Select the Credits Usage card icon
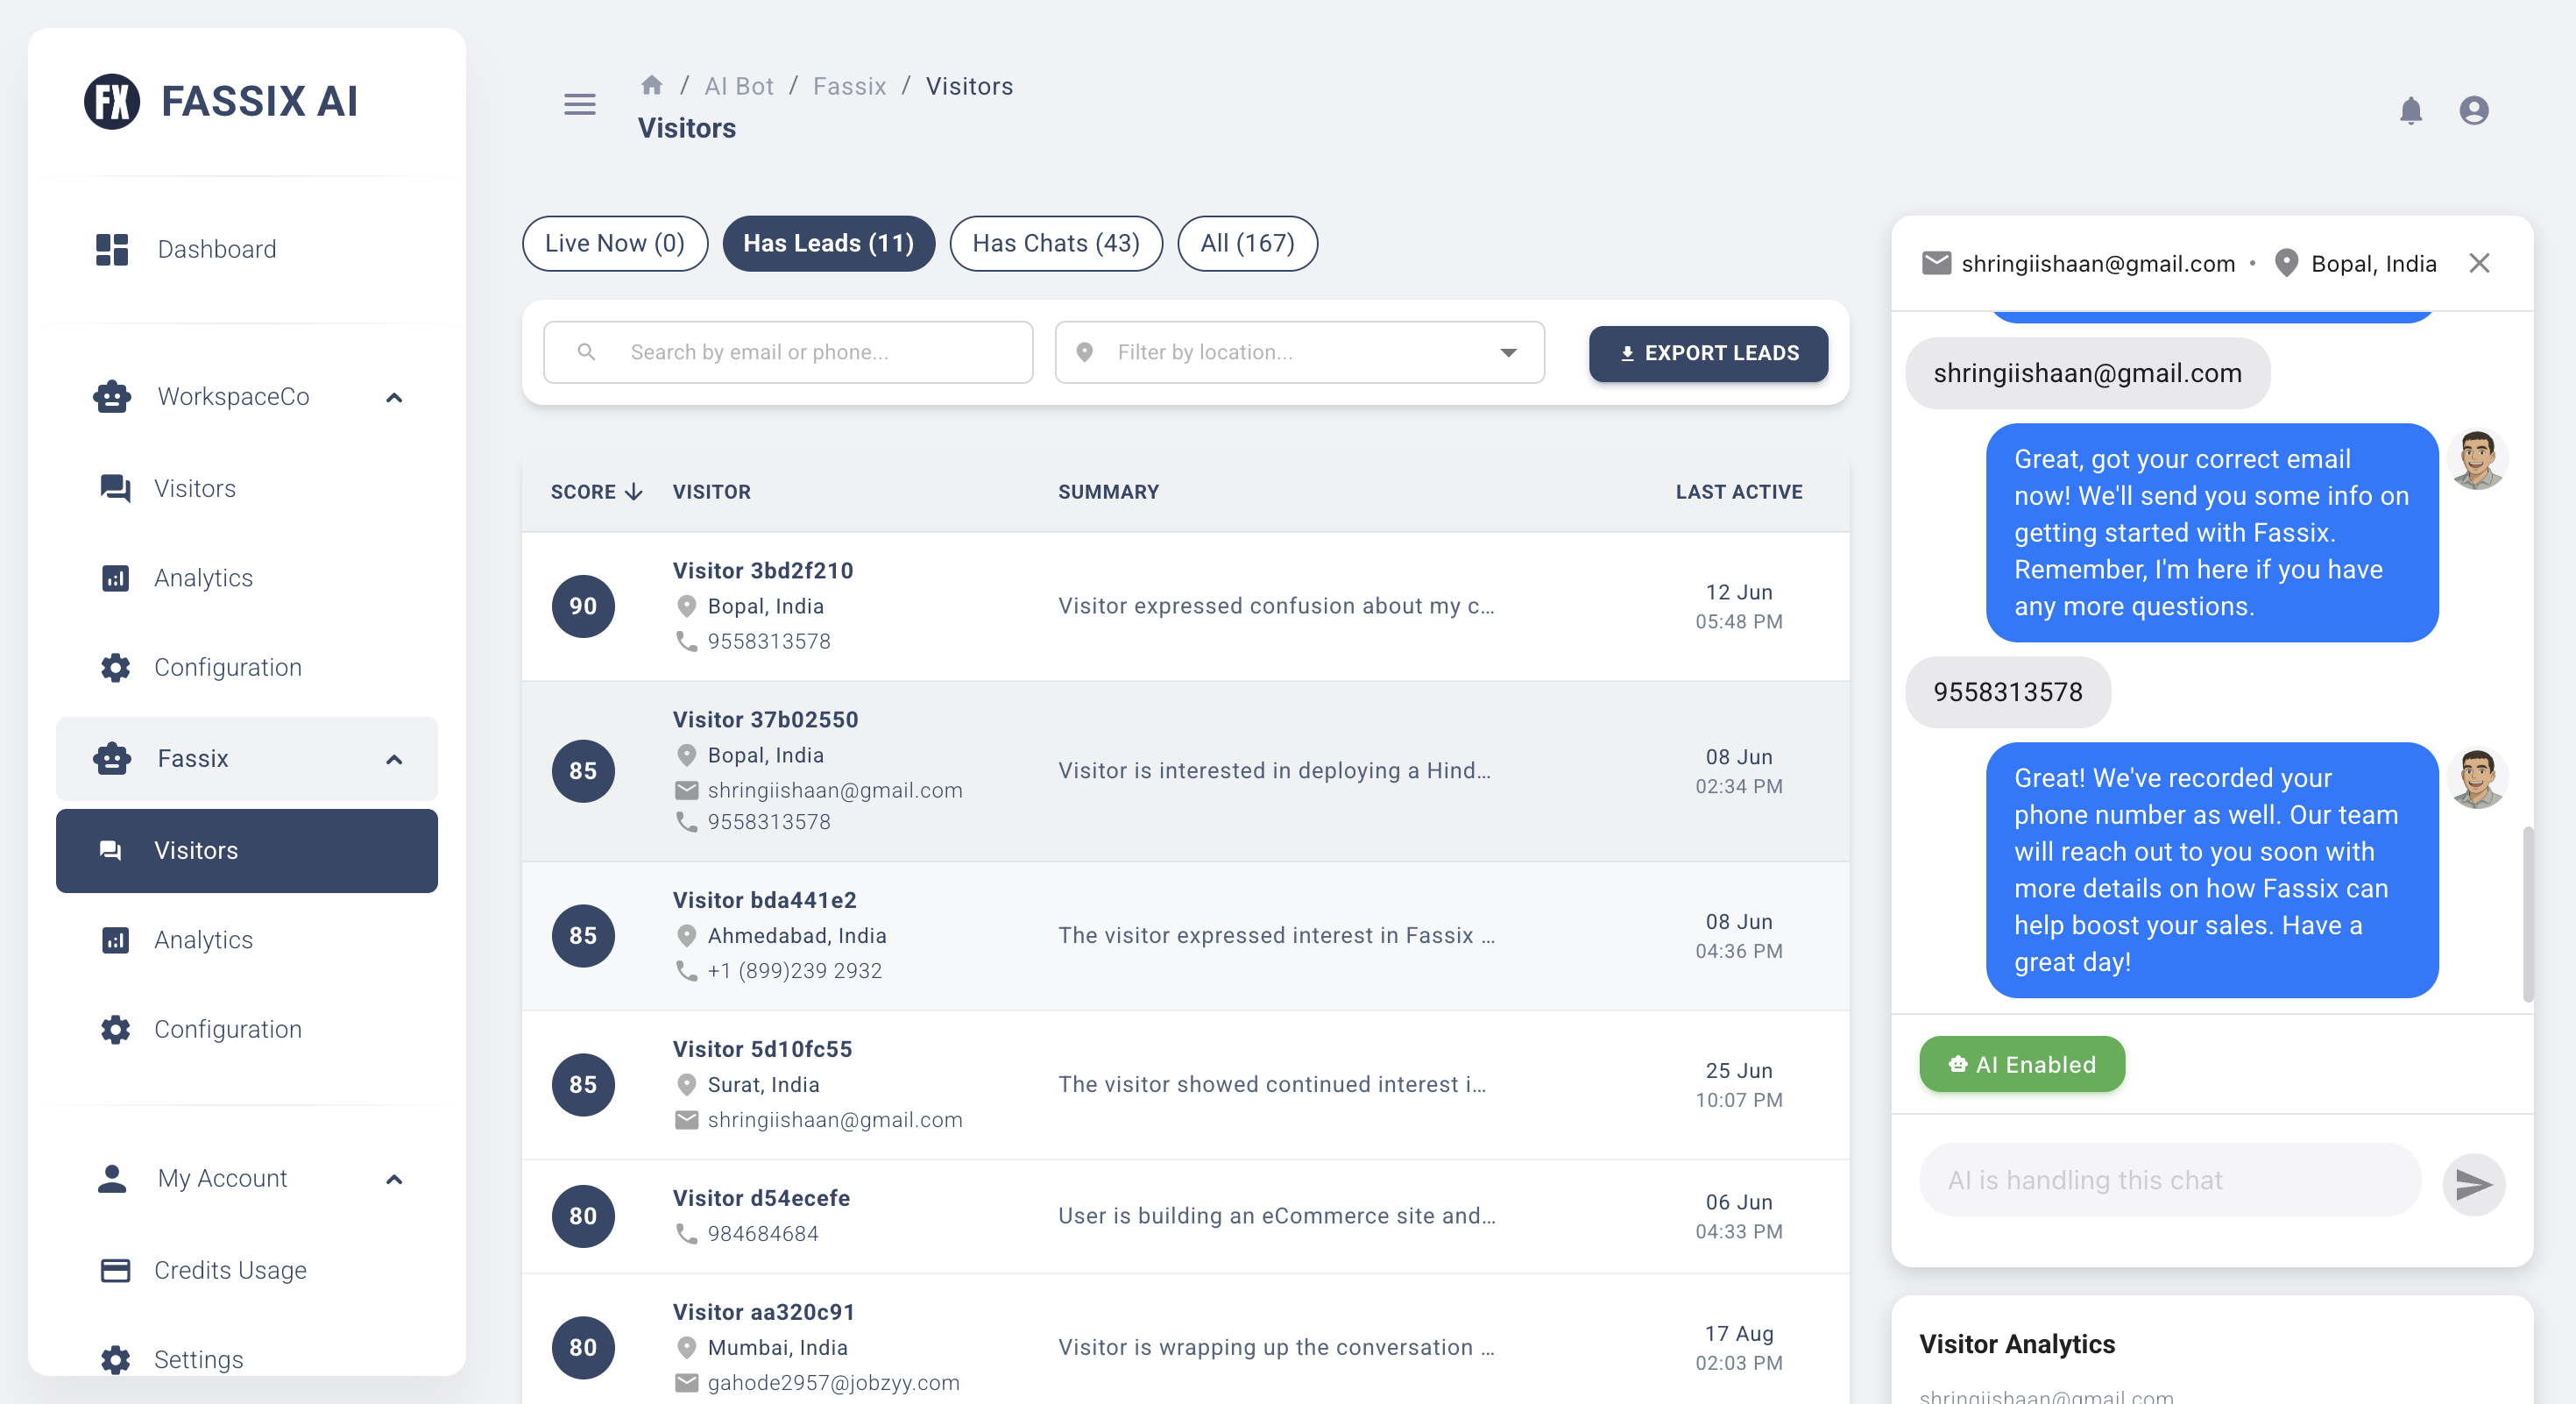The width and height of the screenshot is (2576, 1404). pos(113,1270)
